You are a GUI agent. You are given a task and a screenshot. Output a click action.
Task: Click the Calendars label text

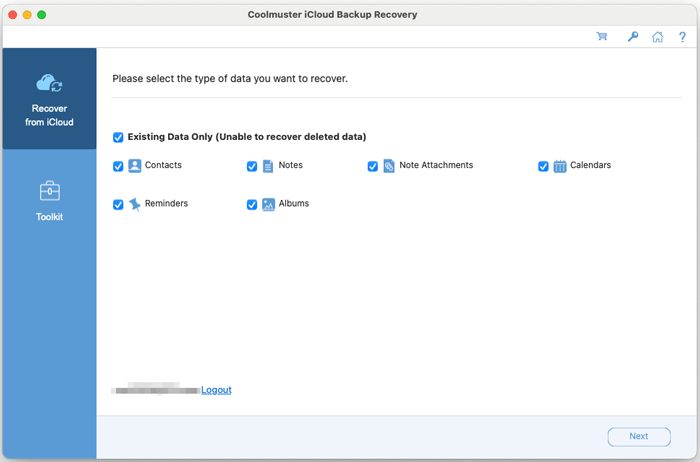click(591, 165)
